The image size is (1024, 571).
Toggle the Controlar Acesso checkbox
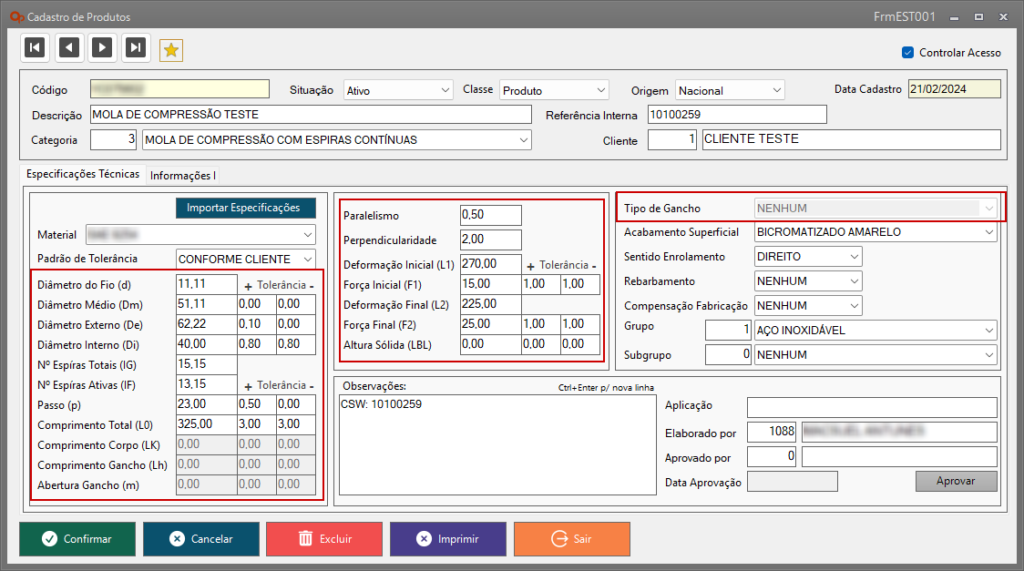pyautogui.click(x=908, y=53)
